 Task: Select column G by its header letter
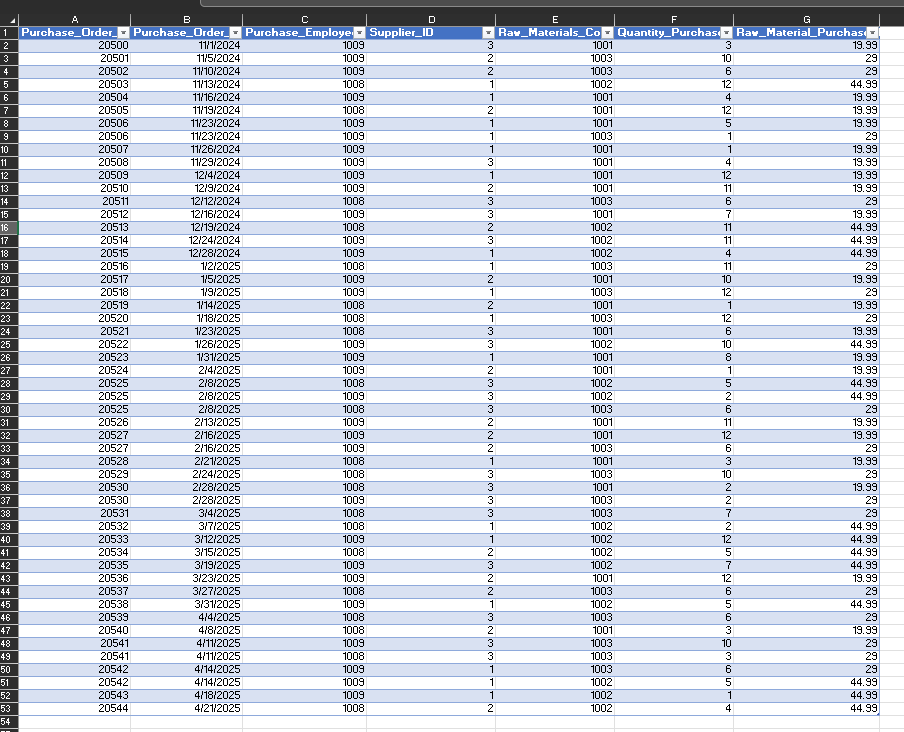[807, 20]
